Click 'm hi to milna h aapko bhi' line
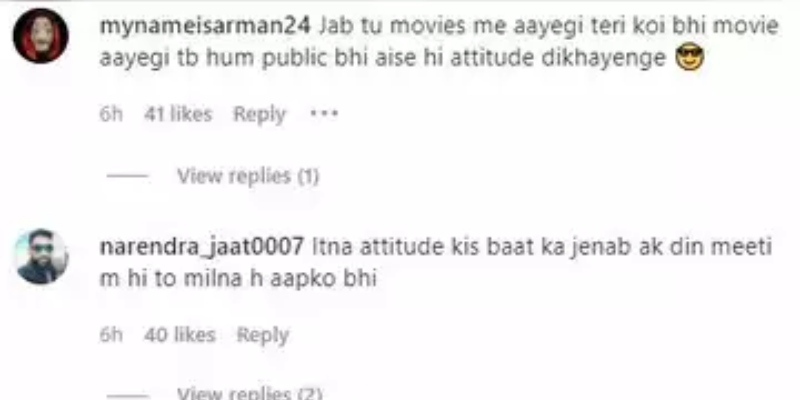The width and height of the screenshot is (800, 400). click(x=238, y=279)
